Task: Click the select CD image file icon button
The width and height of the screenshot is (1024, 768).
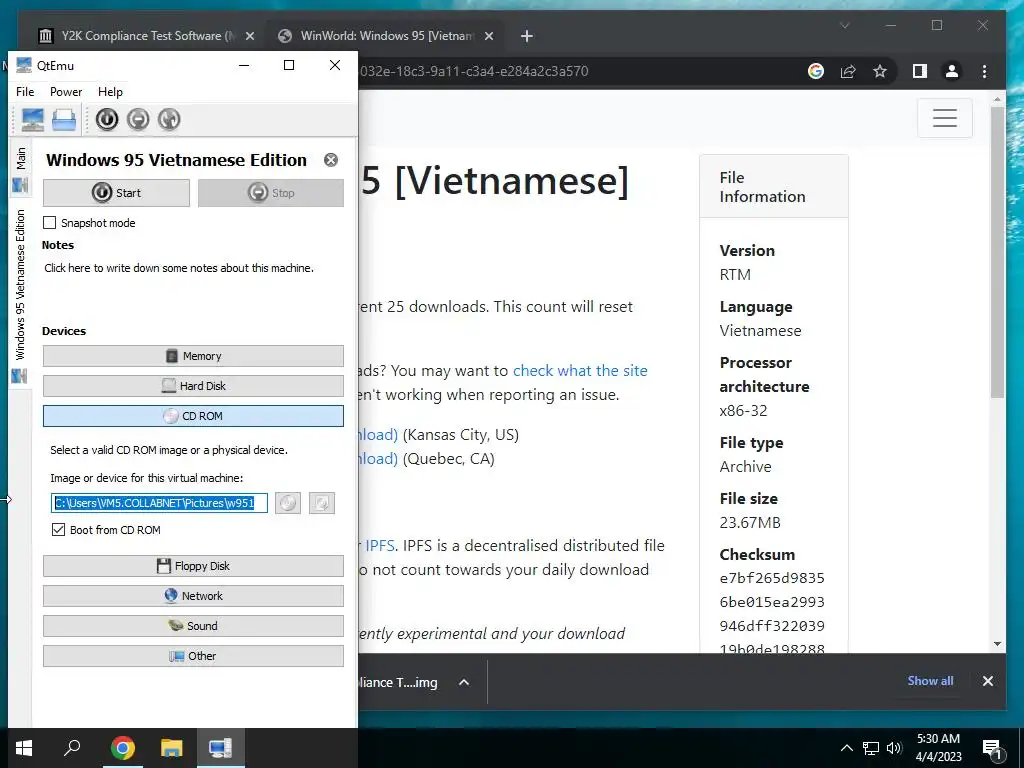Action: (288, 503)
